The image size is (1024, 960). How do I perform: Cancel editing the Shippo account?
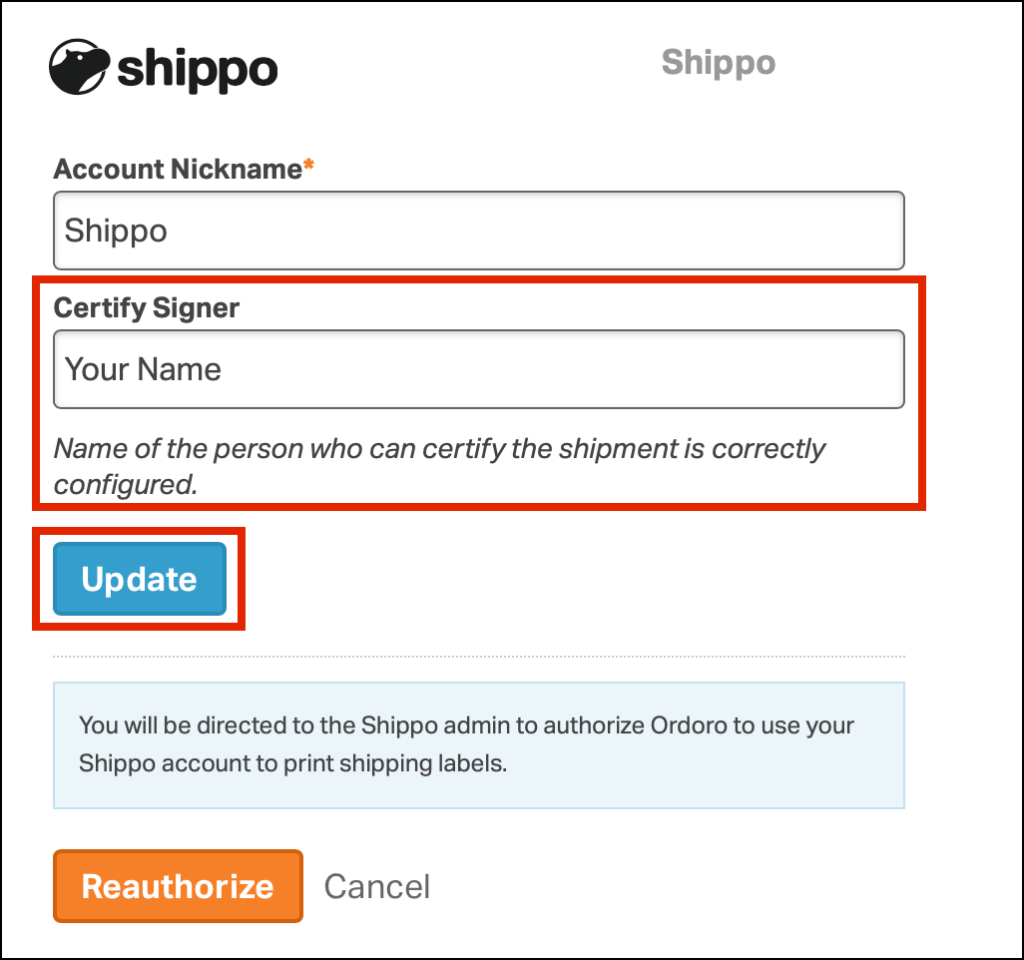tap(377, 887)
